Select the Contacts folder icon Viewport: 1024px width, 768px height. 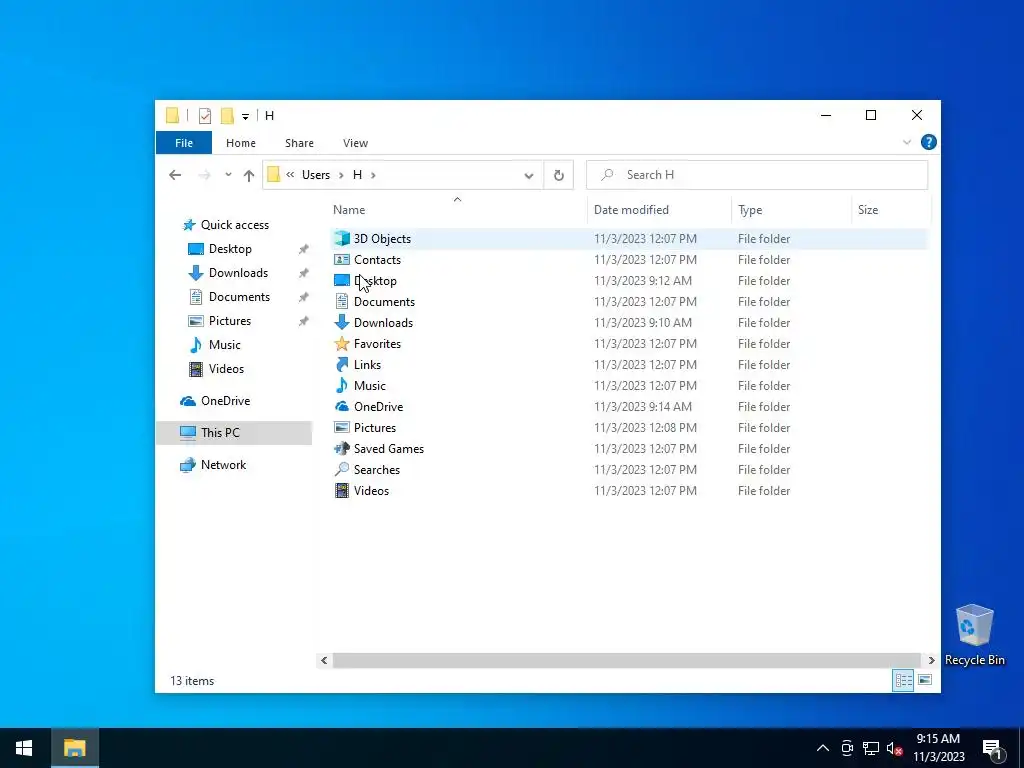342,259
